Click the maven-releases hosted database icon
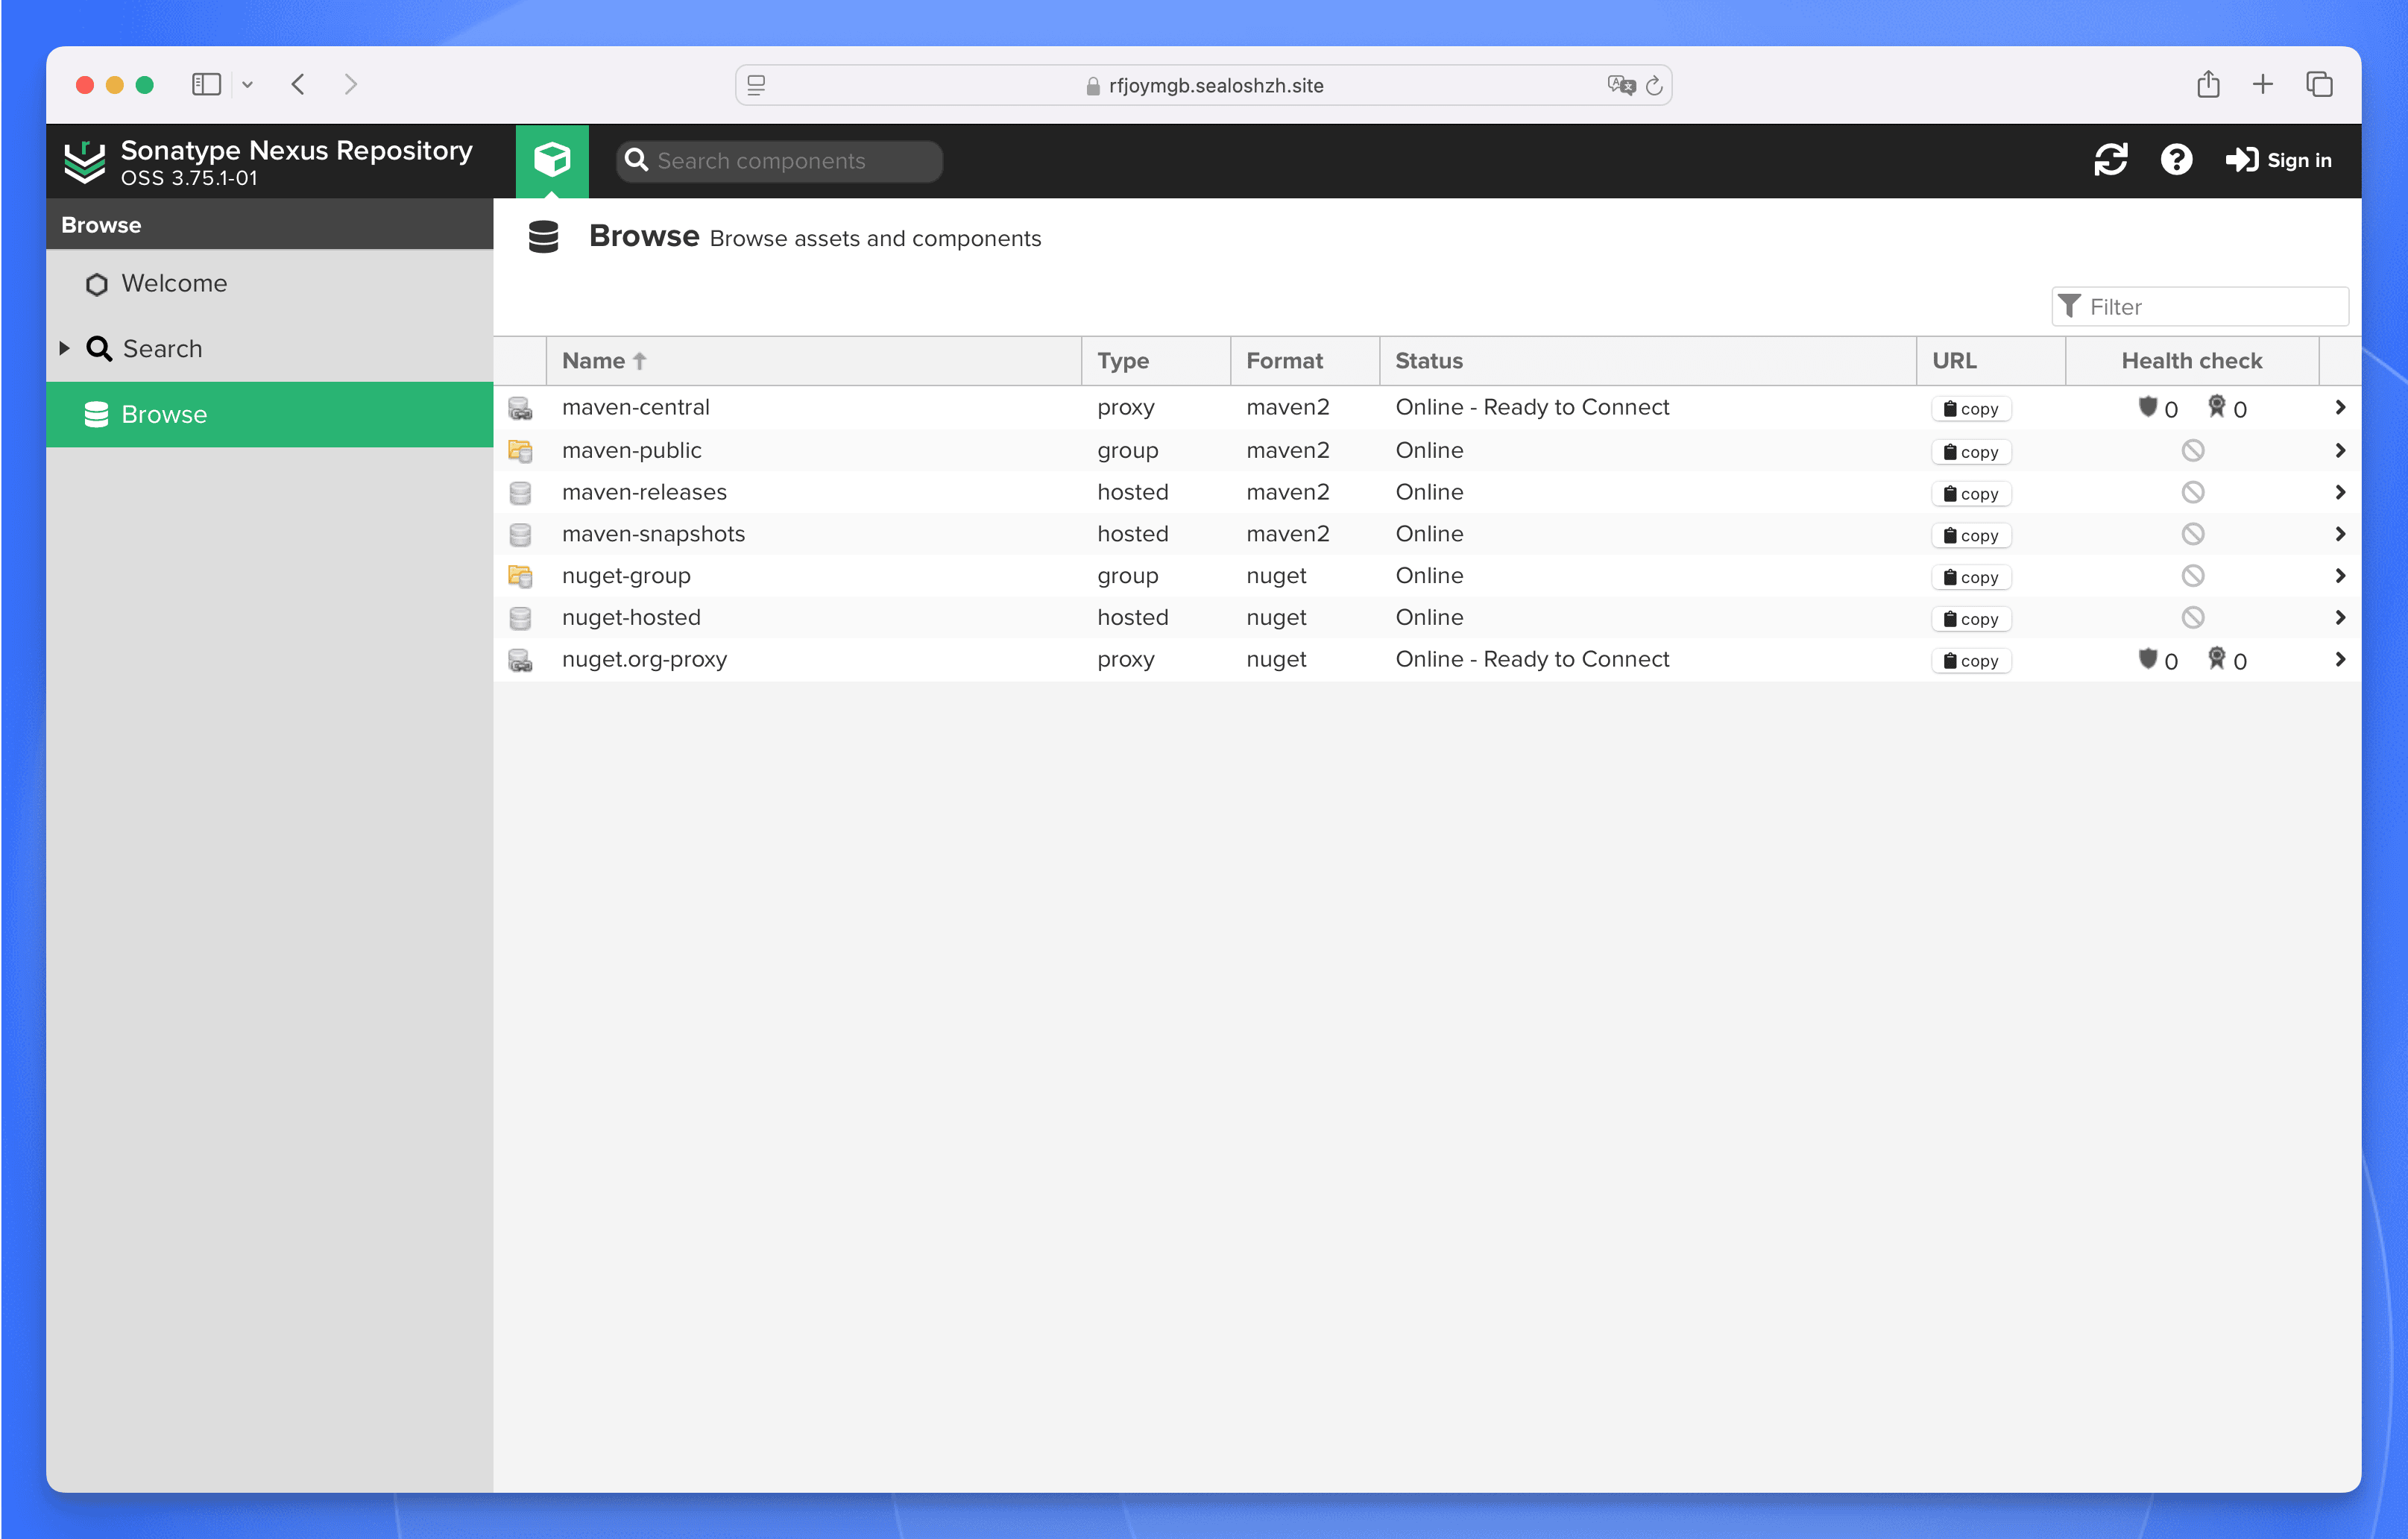 pyautogui.click(x=520, y=493)
